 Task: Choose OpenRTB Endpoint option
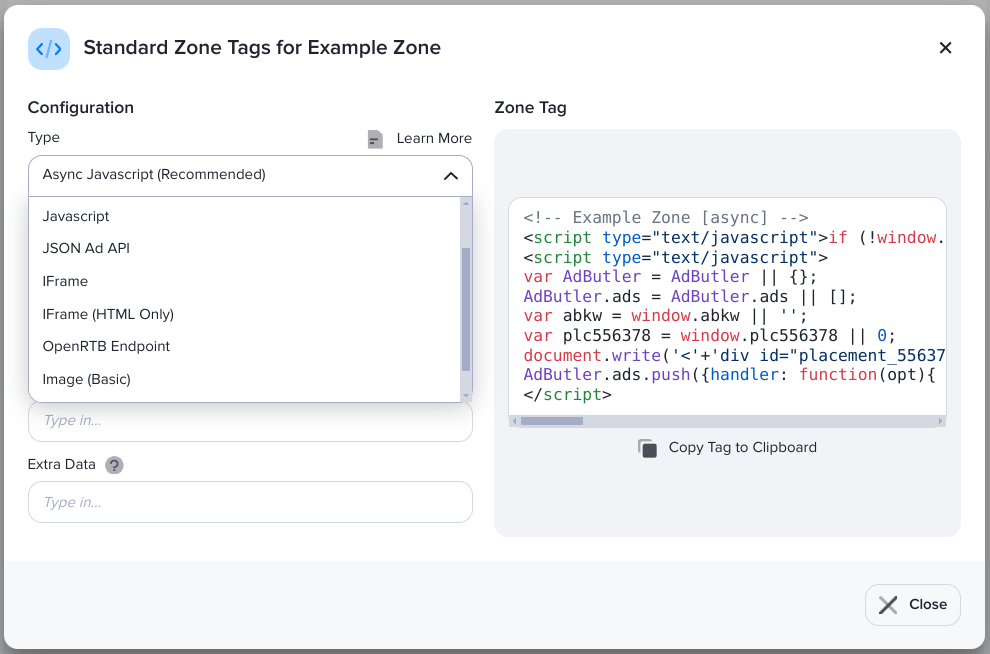244,347
